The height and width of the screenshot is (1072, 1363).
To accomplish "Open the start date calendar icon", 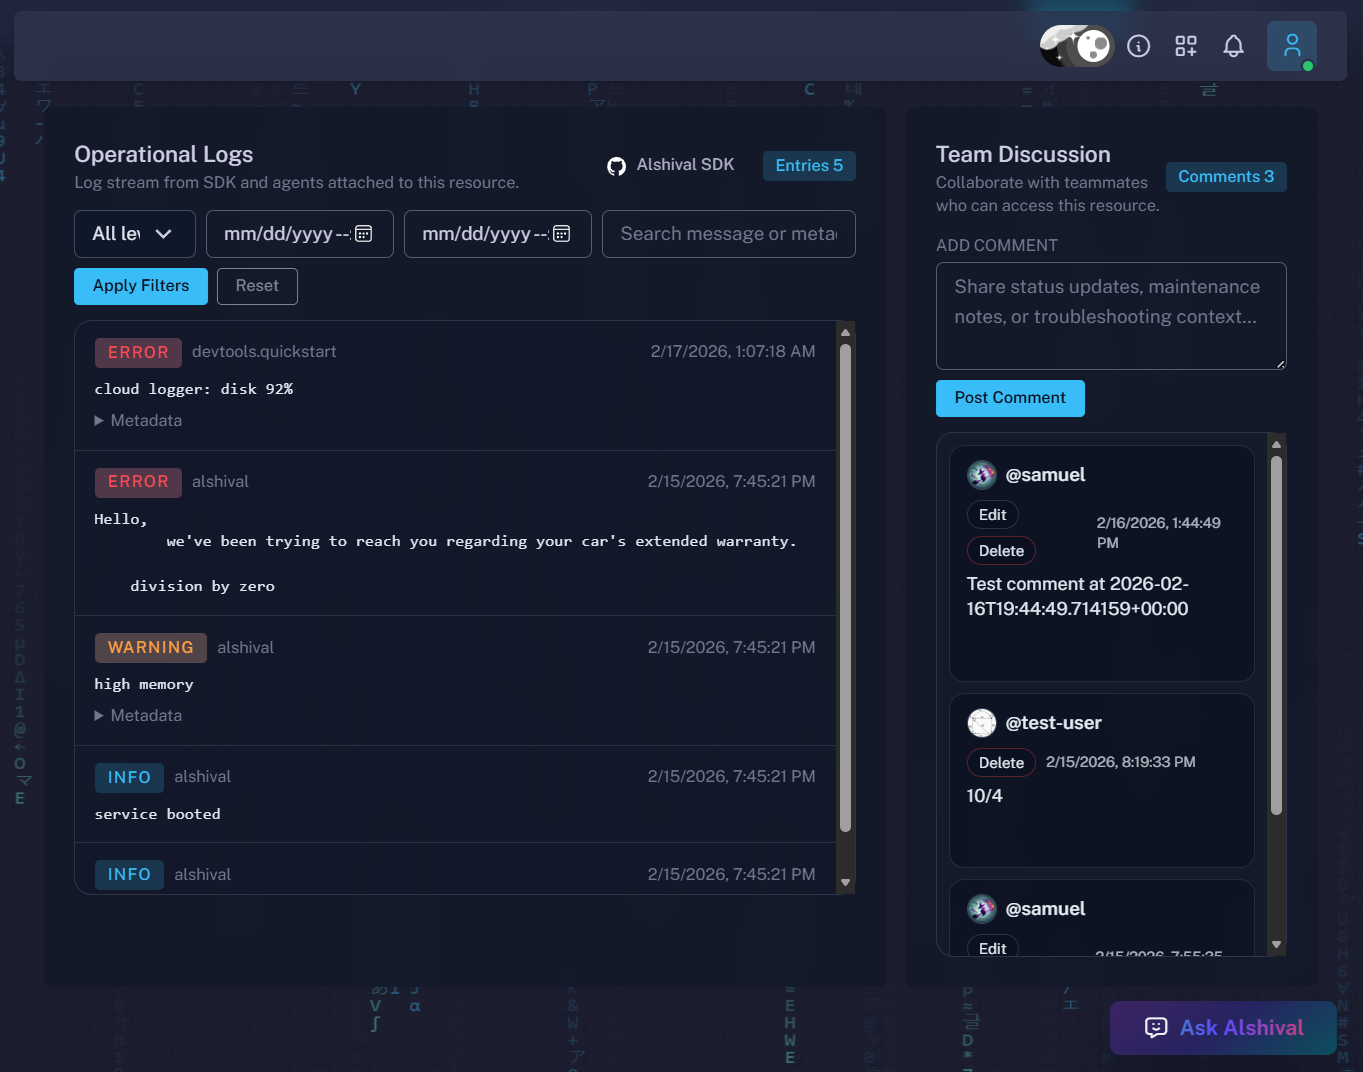I will click(363, 233).
